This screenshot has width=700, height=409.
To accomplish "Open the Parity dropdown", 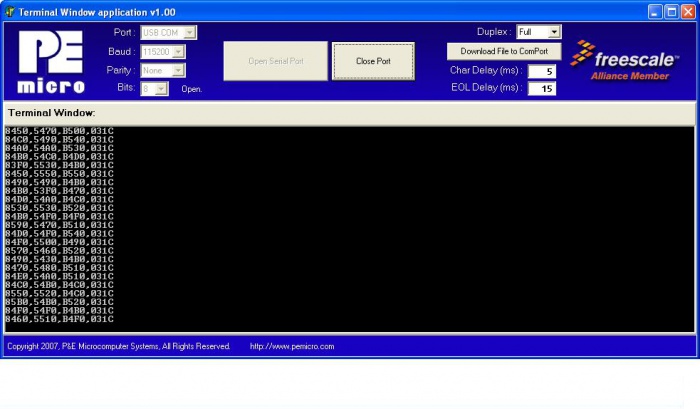I will 178,70.
